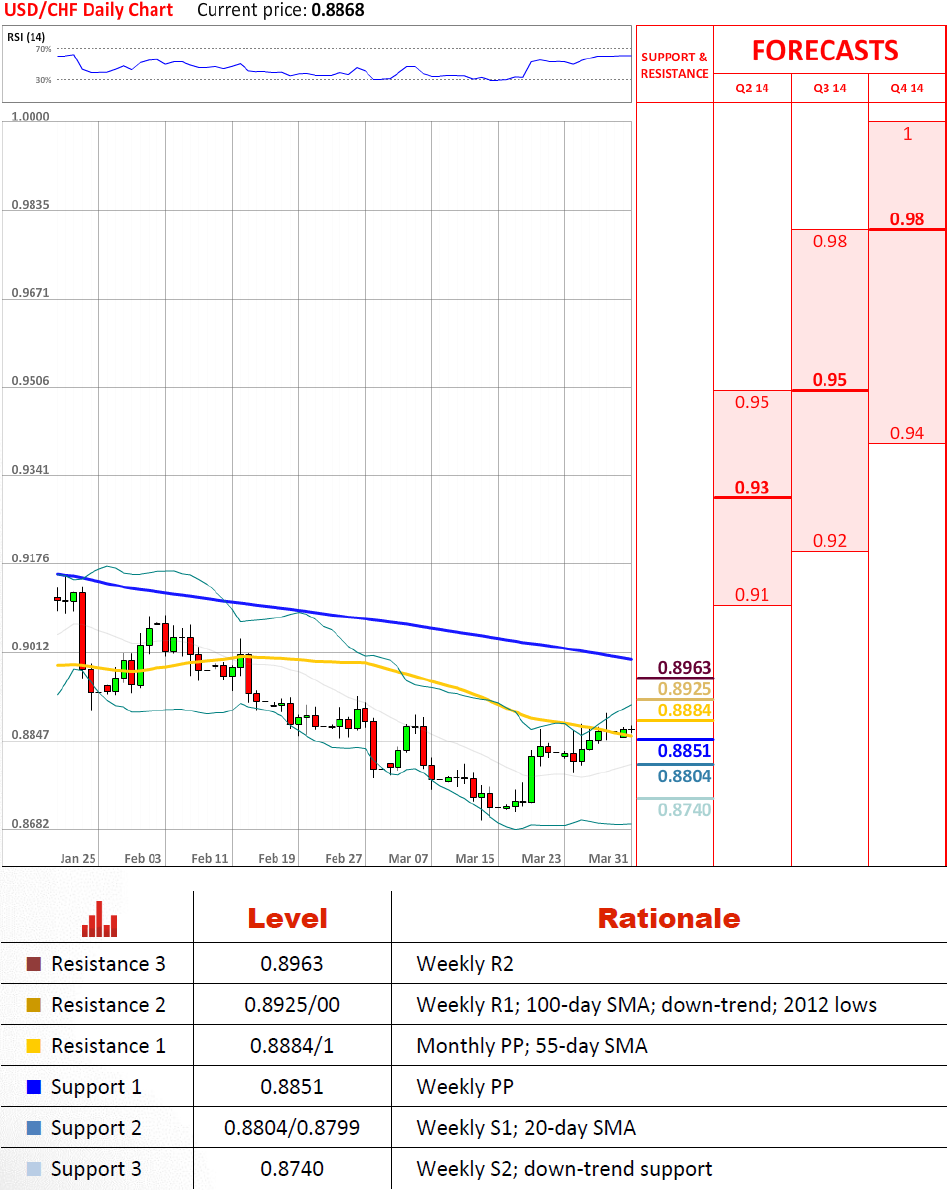Image resolution: width=949 pixels, height=1190 pixels.
Task: Click the Resistance 2 gold color swatch
Action: click(33, 1005)
